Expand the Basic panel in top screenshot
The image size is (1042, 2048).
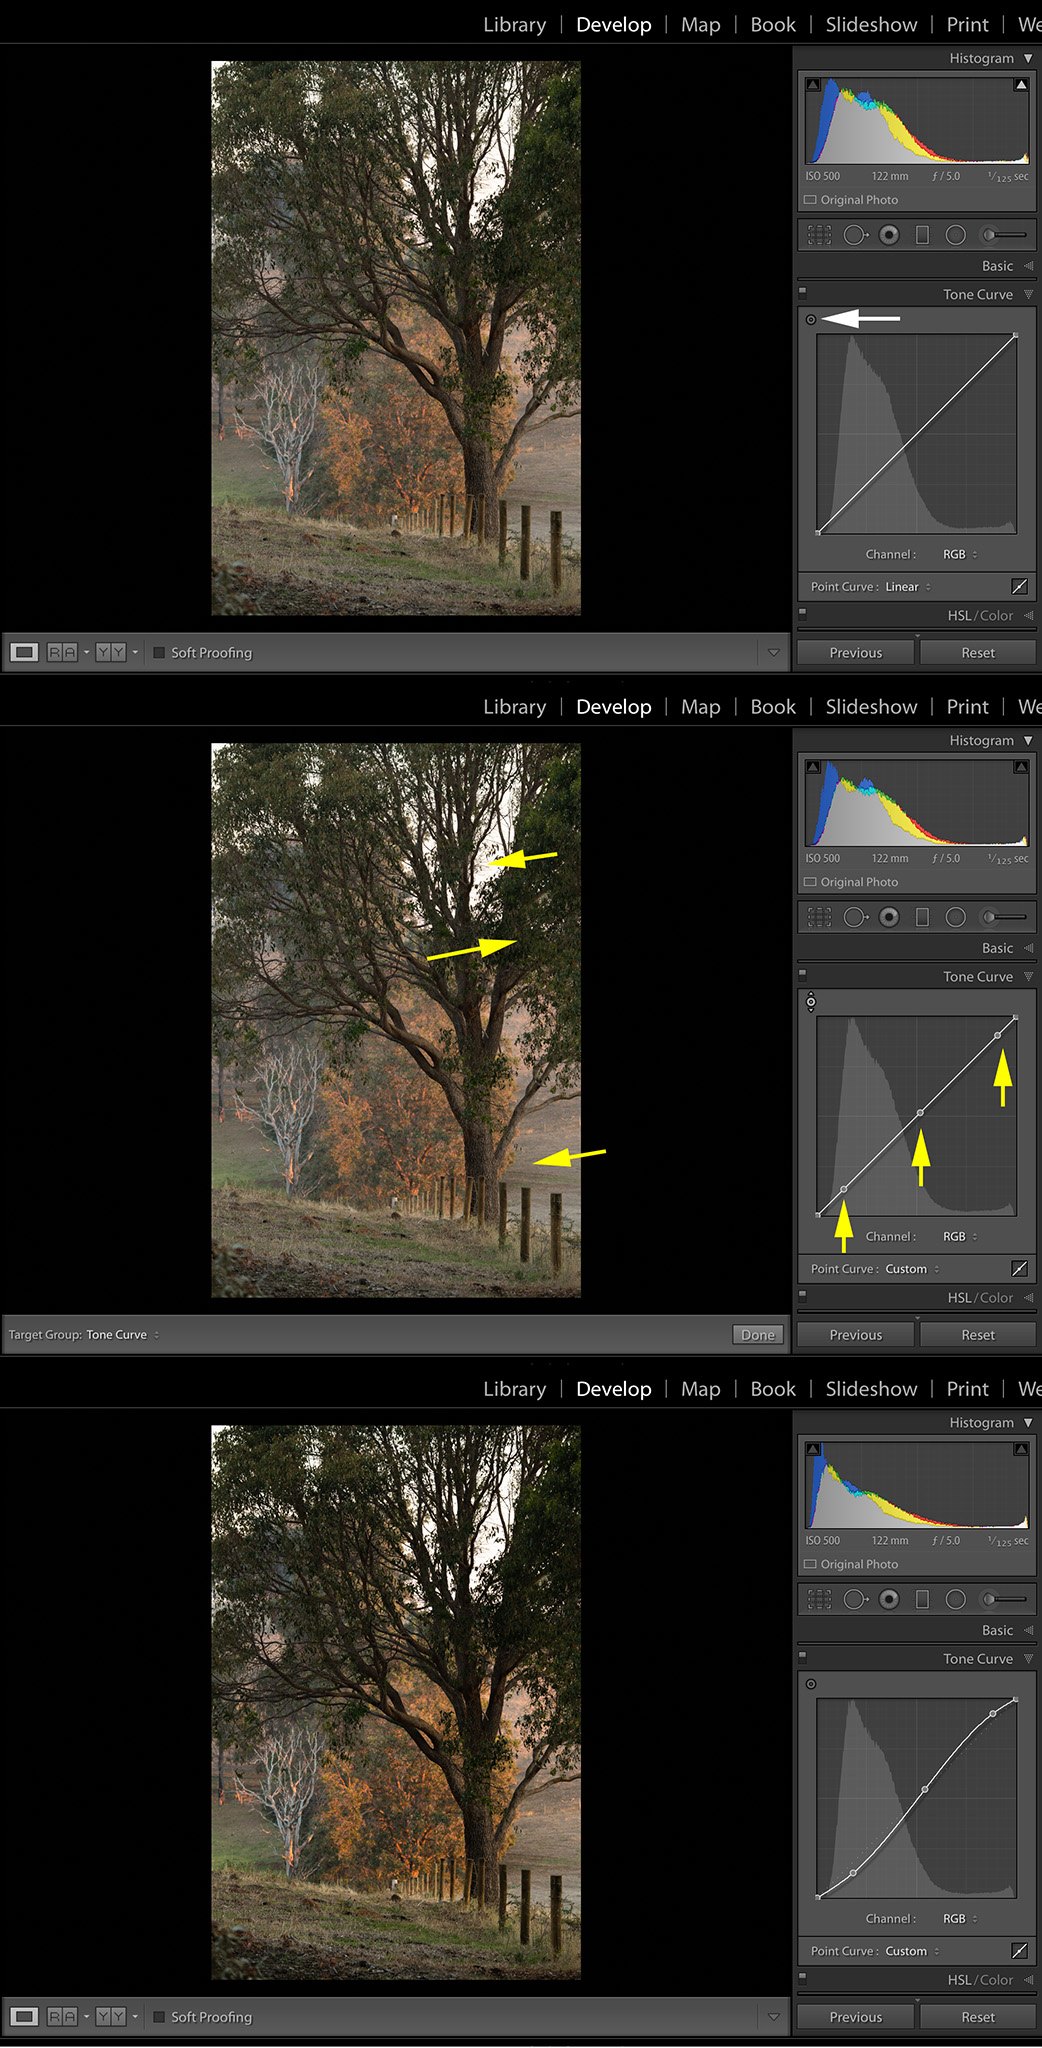[1028, 266]
